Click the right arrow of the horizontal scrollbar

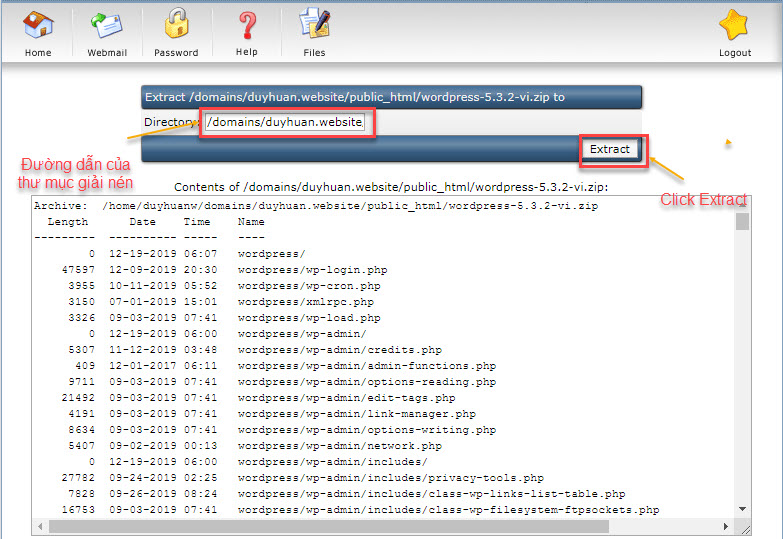pos(727,526)
